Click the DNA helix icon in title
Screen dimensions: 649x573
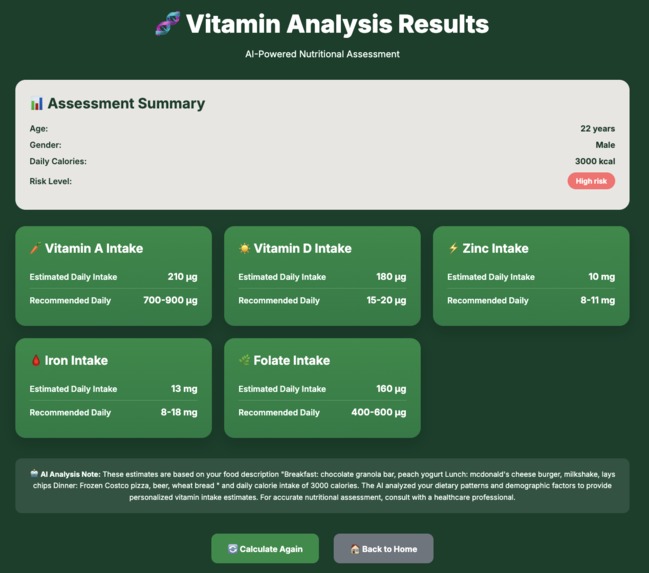point(168,24)
